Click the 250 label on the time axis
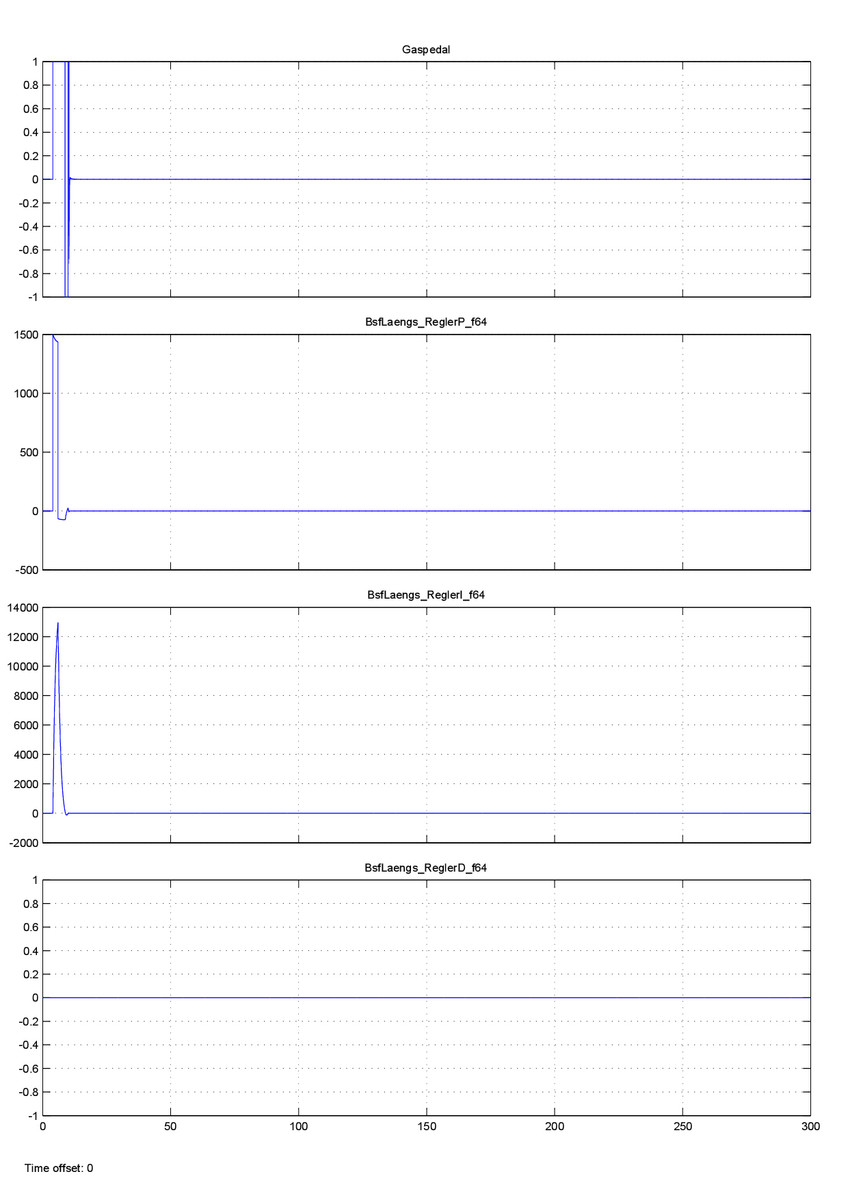Image resolution: width=848 pixels, height=1200 pixels. pos(682,1127)
